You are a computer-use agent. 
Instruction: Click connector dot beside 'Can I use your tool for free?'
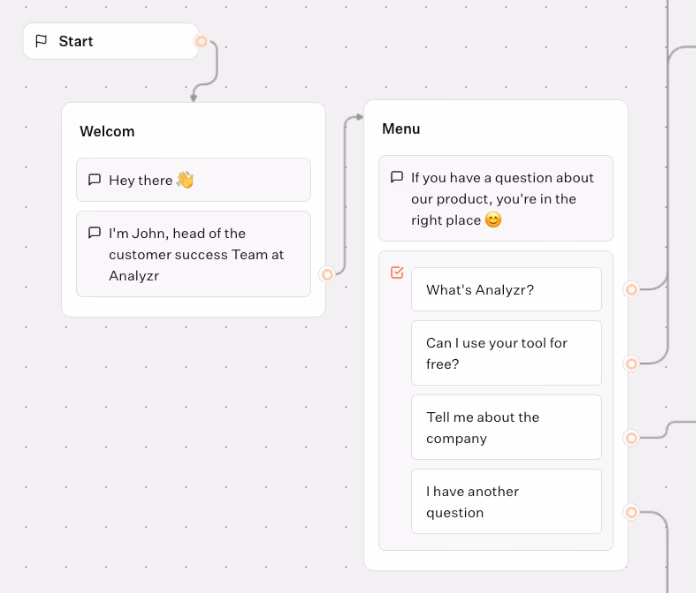(x=631, y=364)
